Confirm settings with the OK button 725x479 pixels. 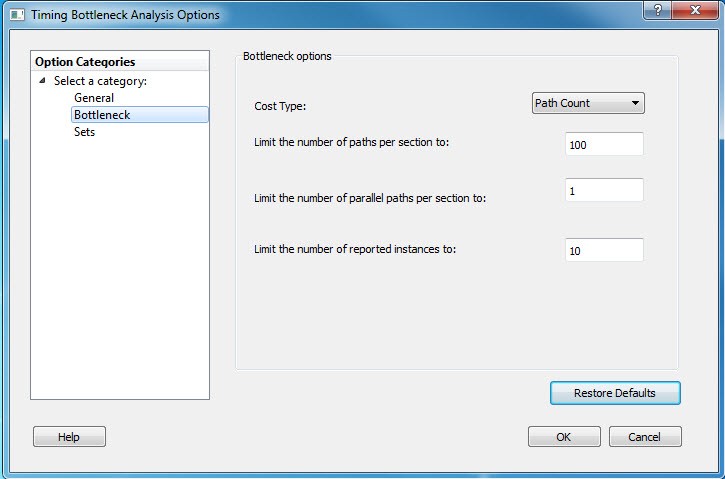point(564,437)
